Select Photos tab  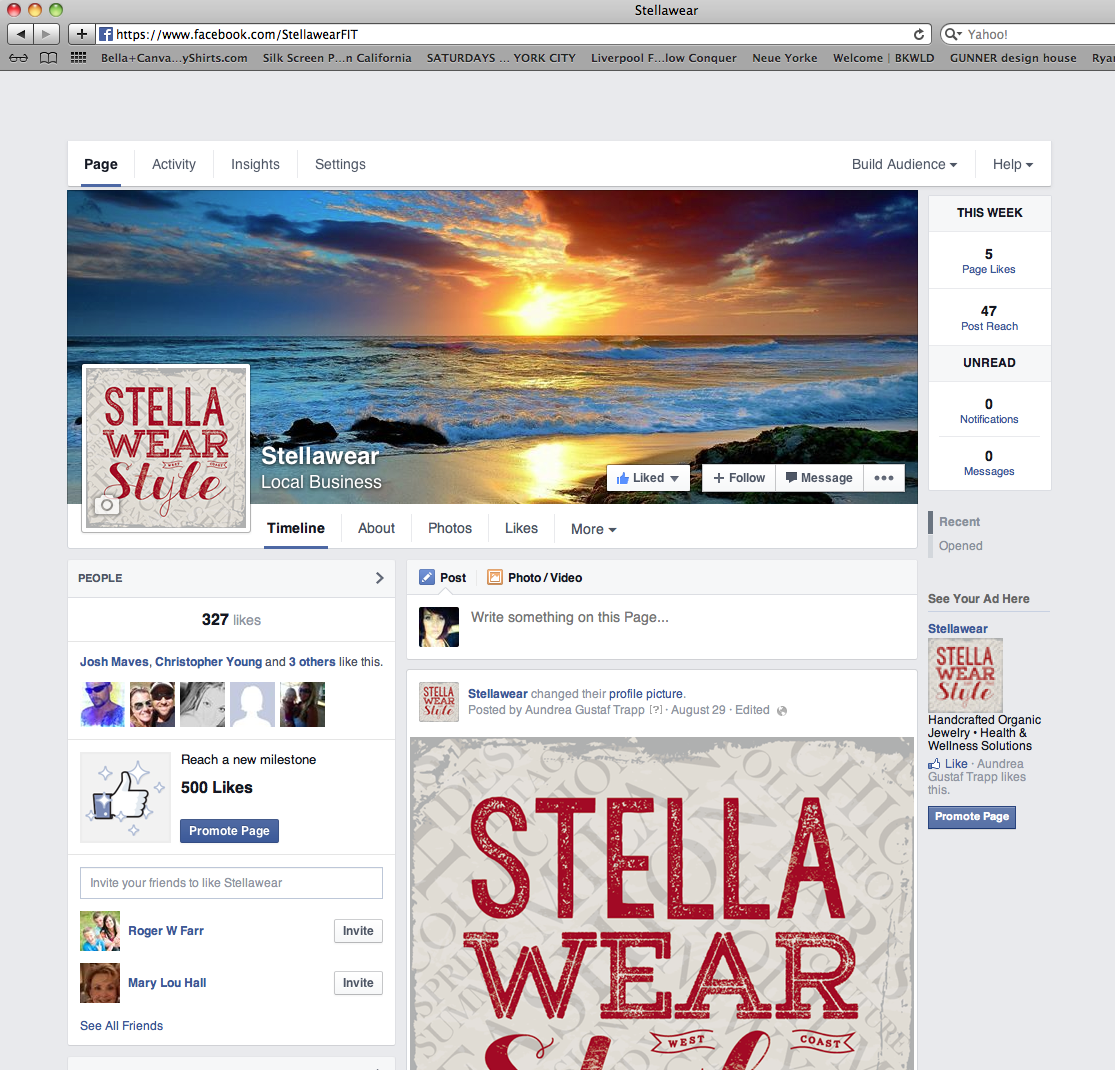(x=450, y=528)
